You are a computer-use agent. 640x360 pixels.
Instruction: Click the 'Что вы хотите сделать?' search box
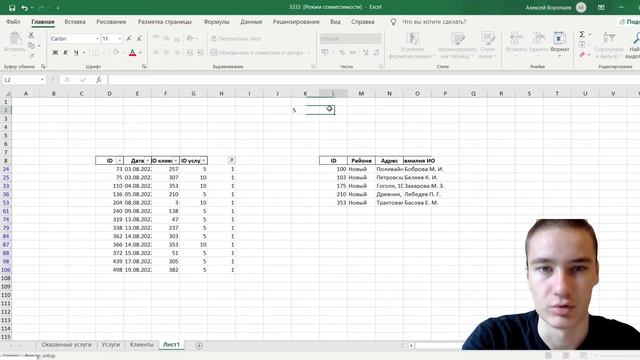point(434,22)
